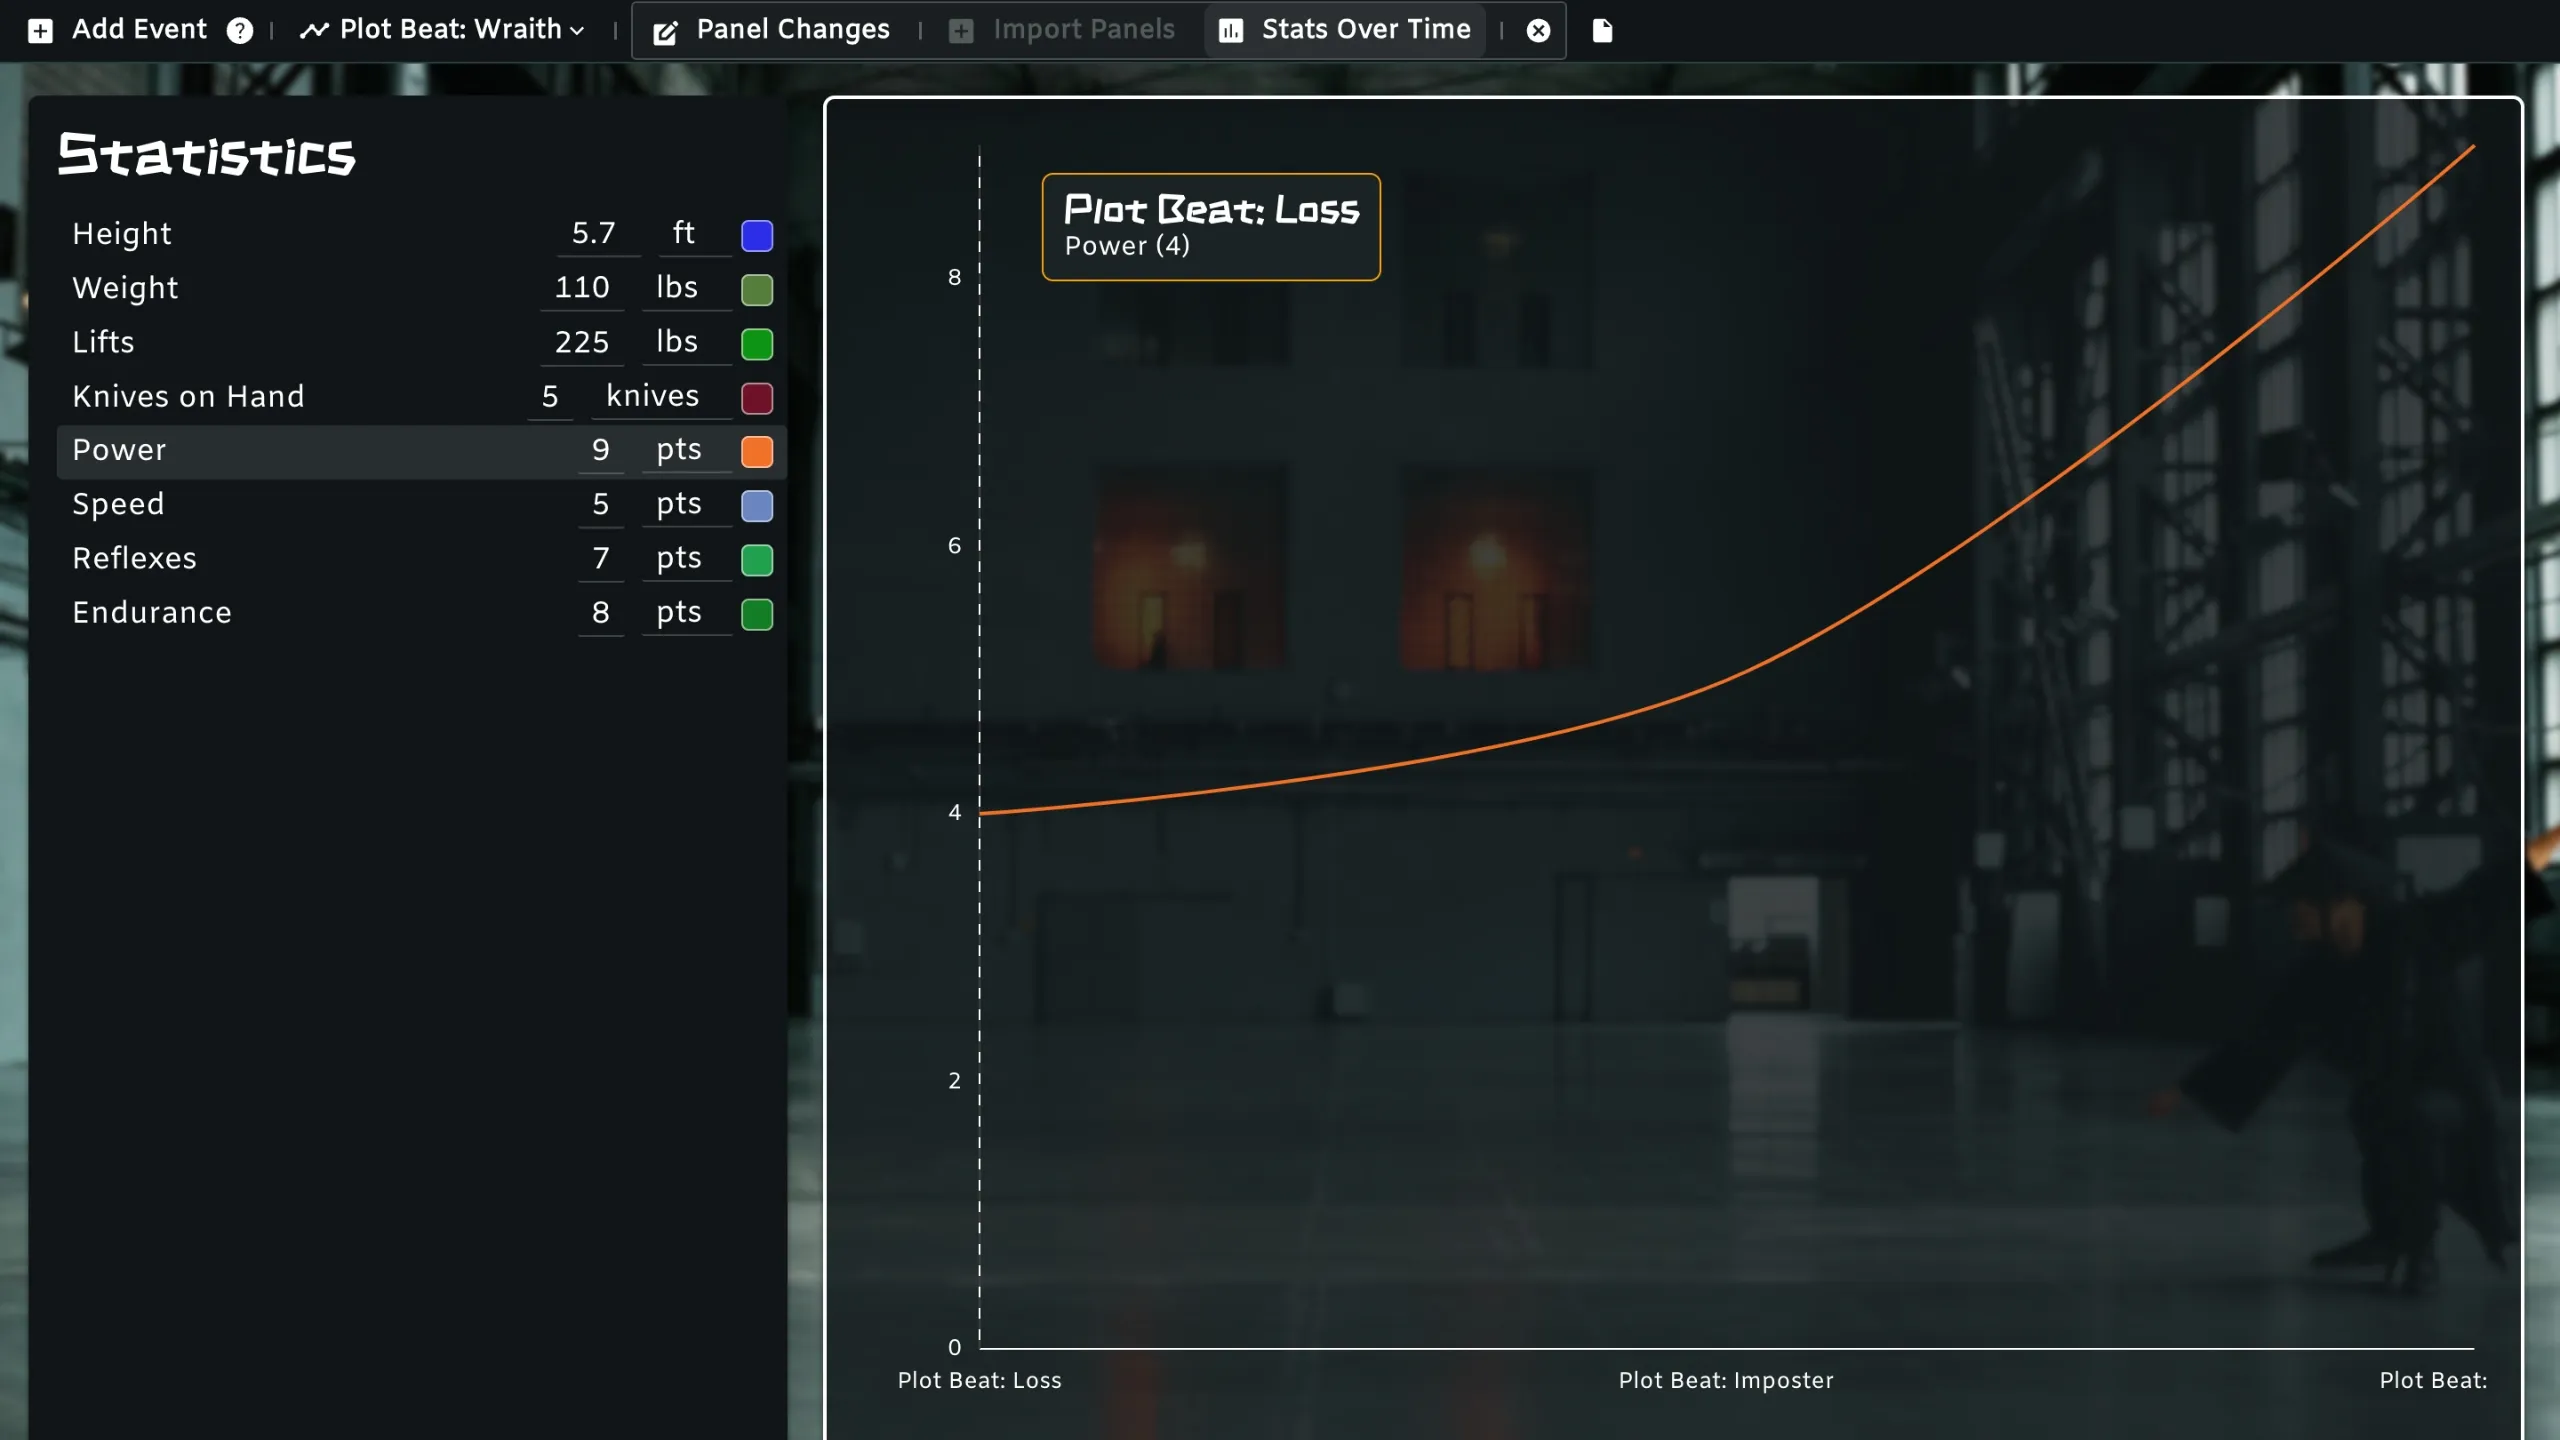Click the Import Panels plus icon
Image resolution: width=2560 pixels, height=1440 pixels.
point(961,31)
